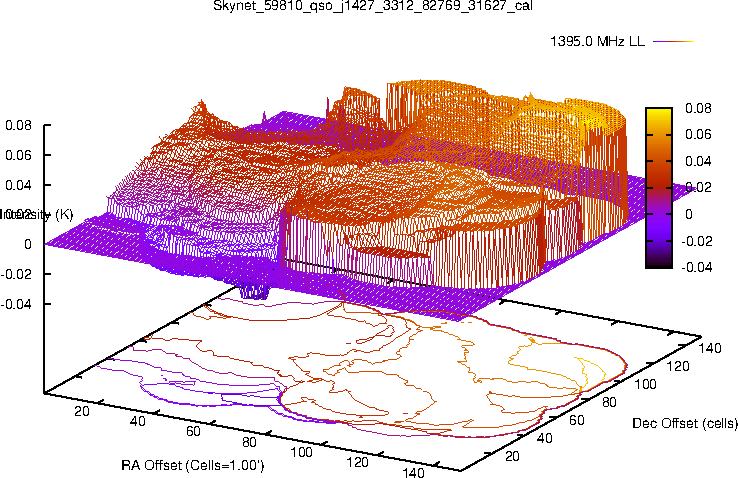Click the 0 tick on the intensity axis
This screenshot has width=738, height=478.
coord(28,244)
